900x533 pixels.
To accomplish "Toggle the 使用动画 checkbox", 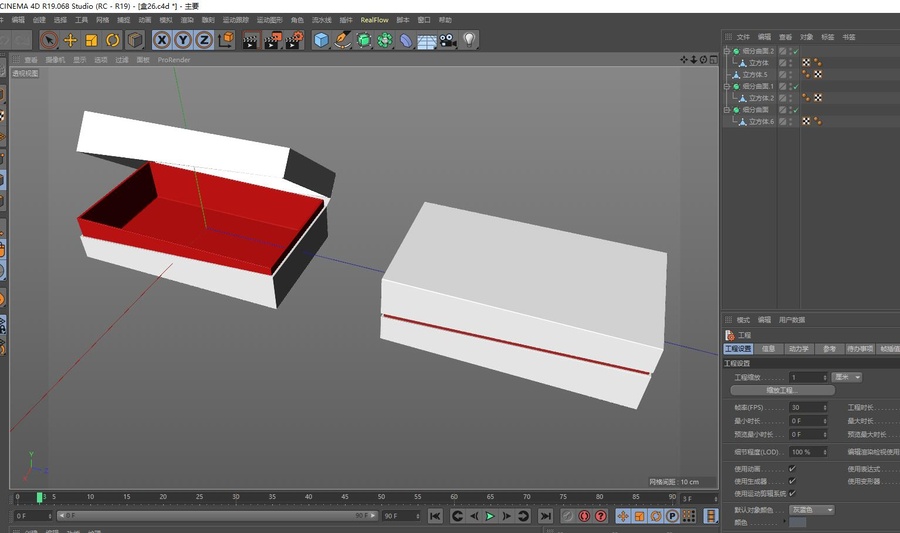I will pyautogui.click(x=792, y=469).
